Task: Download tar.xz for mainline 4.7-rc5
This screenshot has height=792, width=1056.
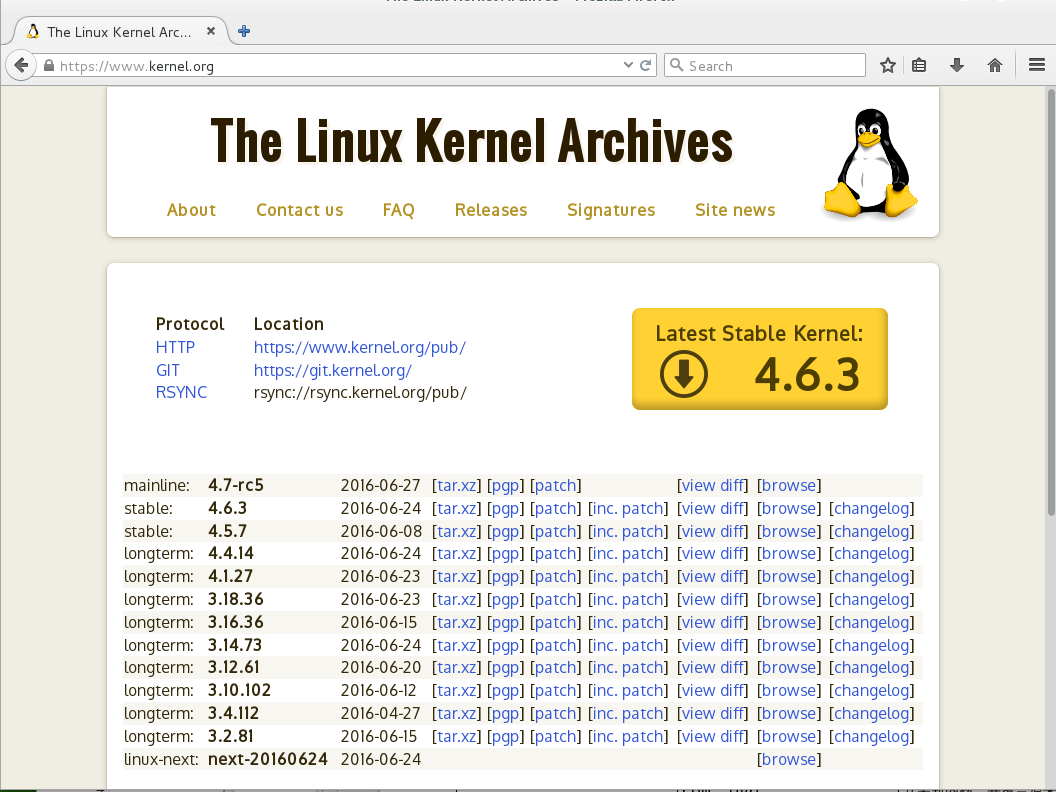Action: click(x=457, y=486)
